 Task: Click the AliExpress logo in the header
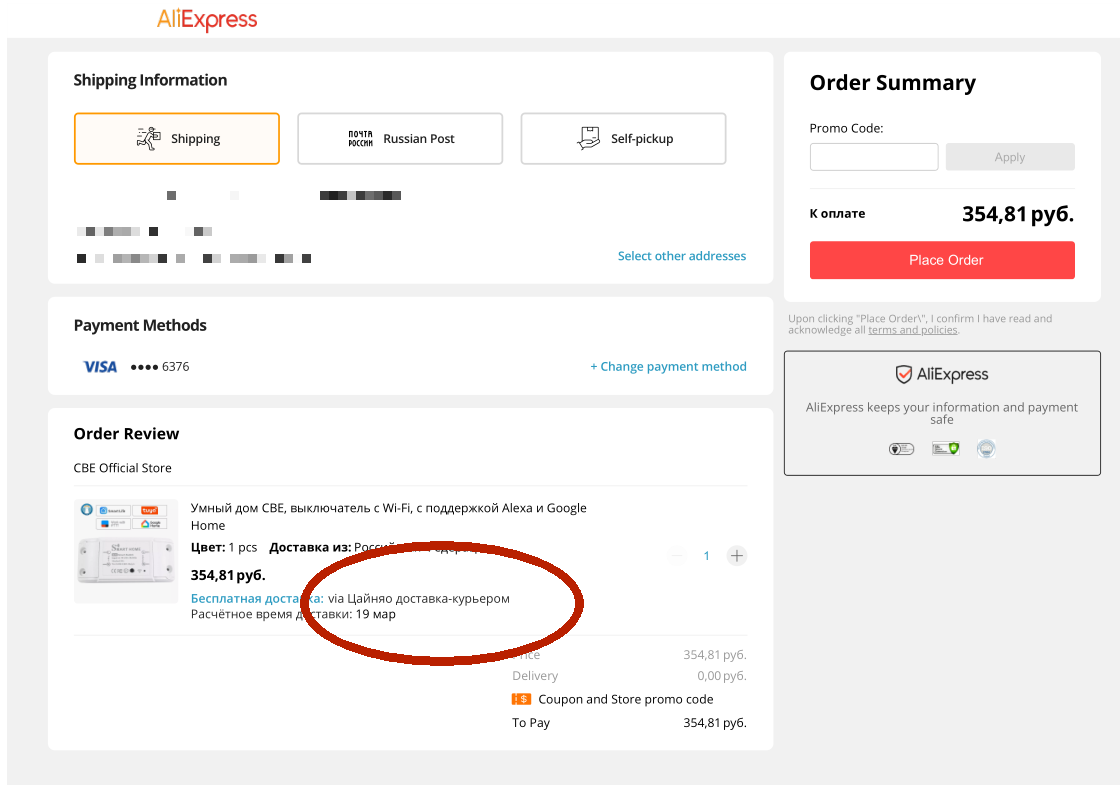[207, 19]
